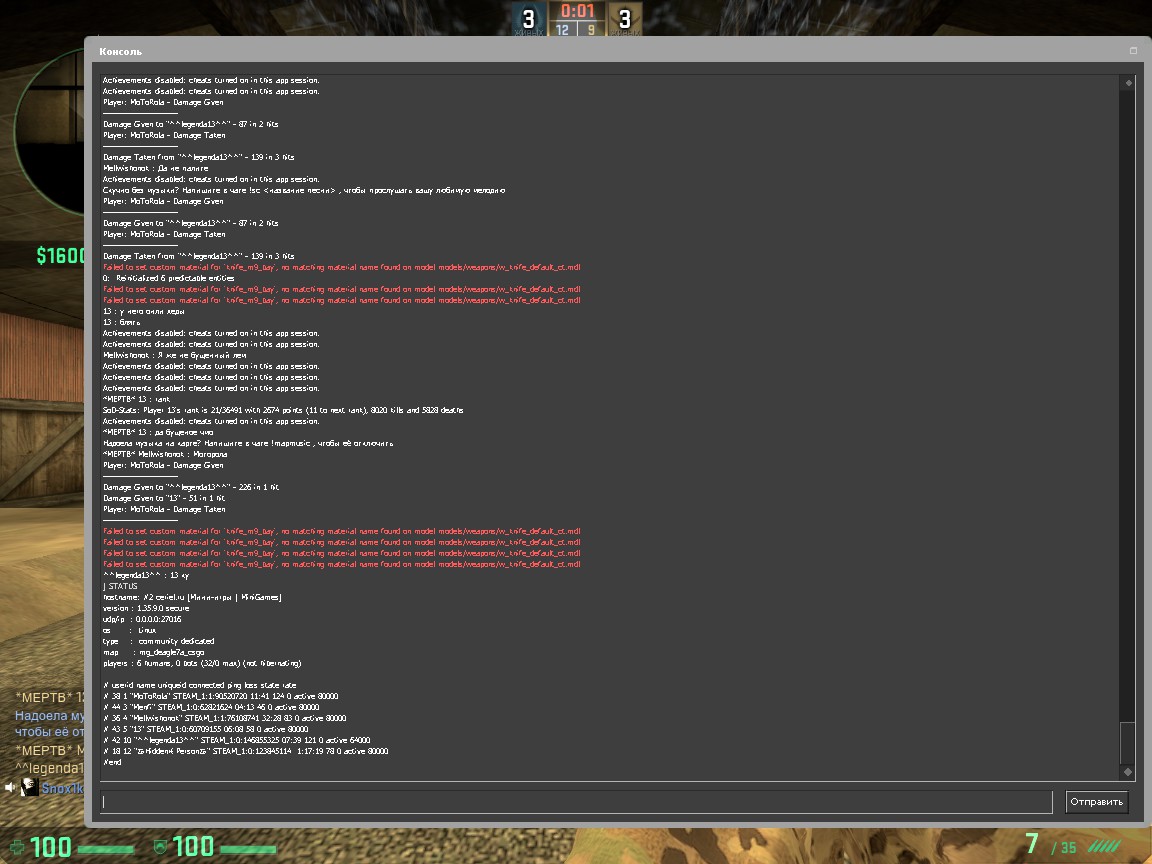The image size is (1152, 864).
Task: Click the console scrollbar thumb
Action: 1128,742
